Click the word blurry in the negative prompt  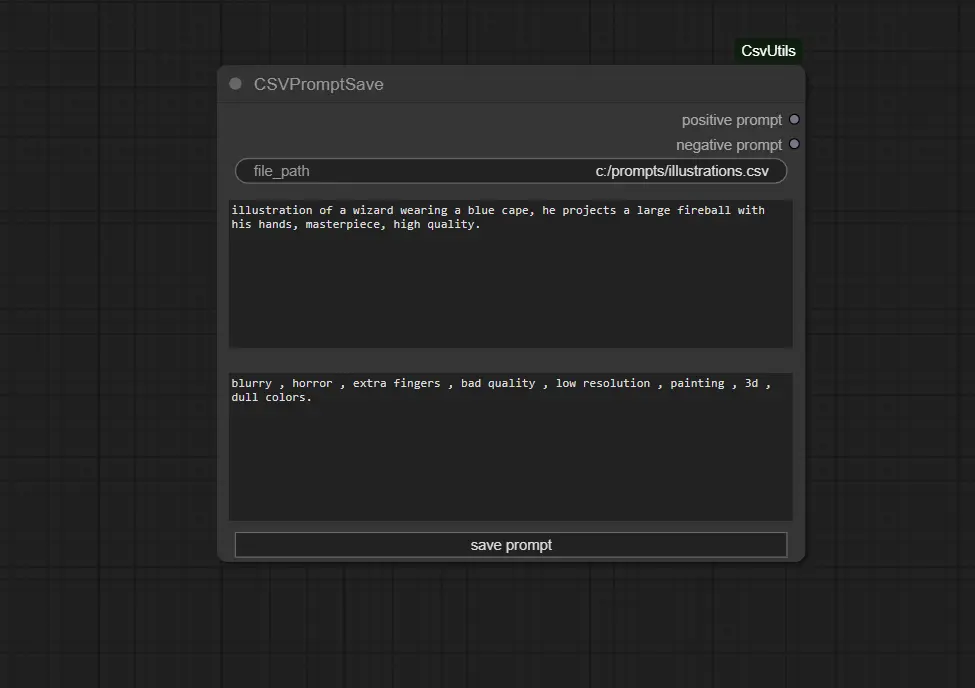click(251, 383)
